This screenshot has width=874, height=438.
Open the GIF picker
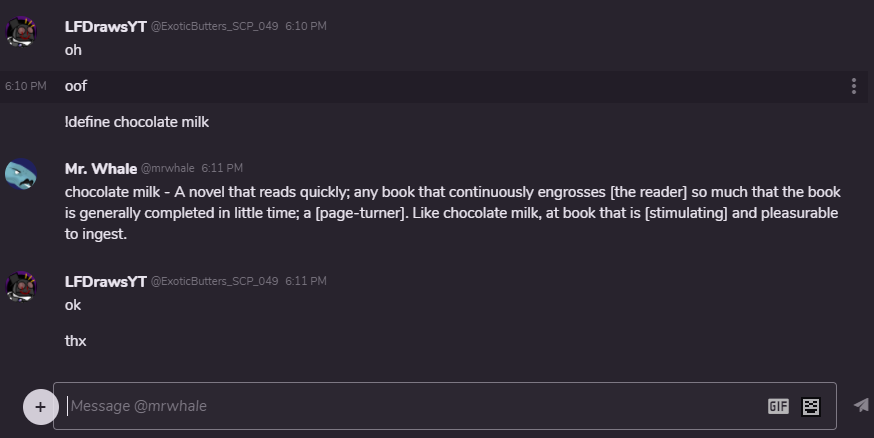pos(778,406)
